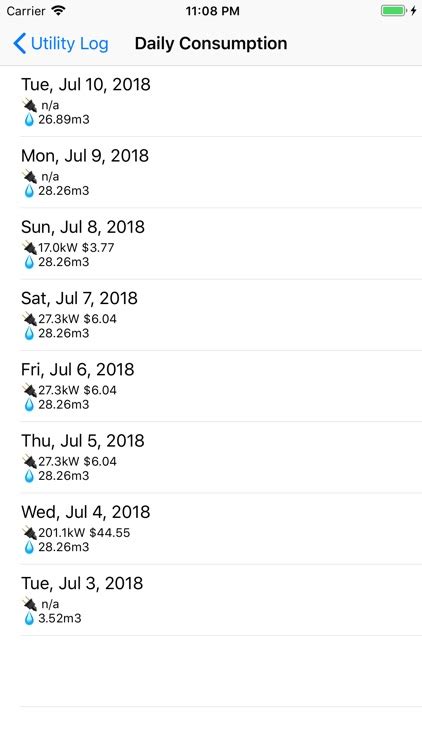Open the Tue, Jul 10, 2018 entry

(x=211, y=101)
